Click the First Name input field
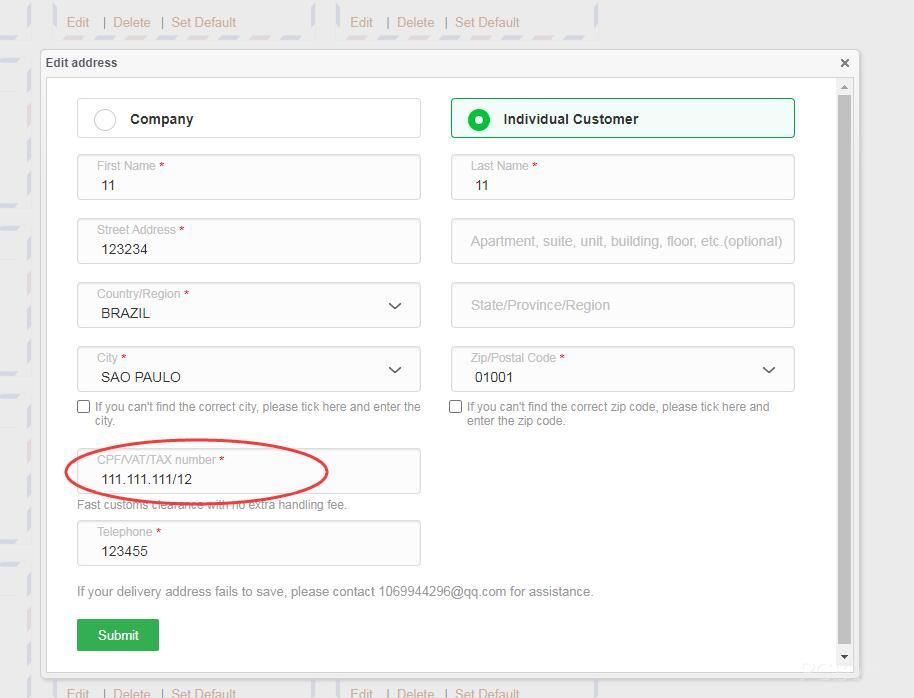 coord(248,185)
